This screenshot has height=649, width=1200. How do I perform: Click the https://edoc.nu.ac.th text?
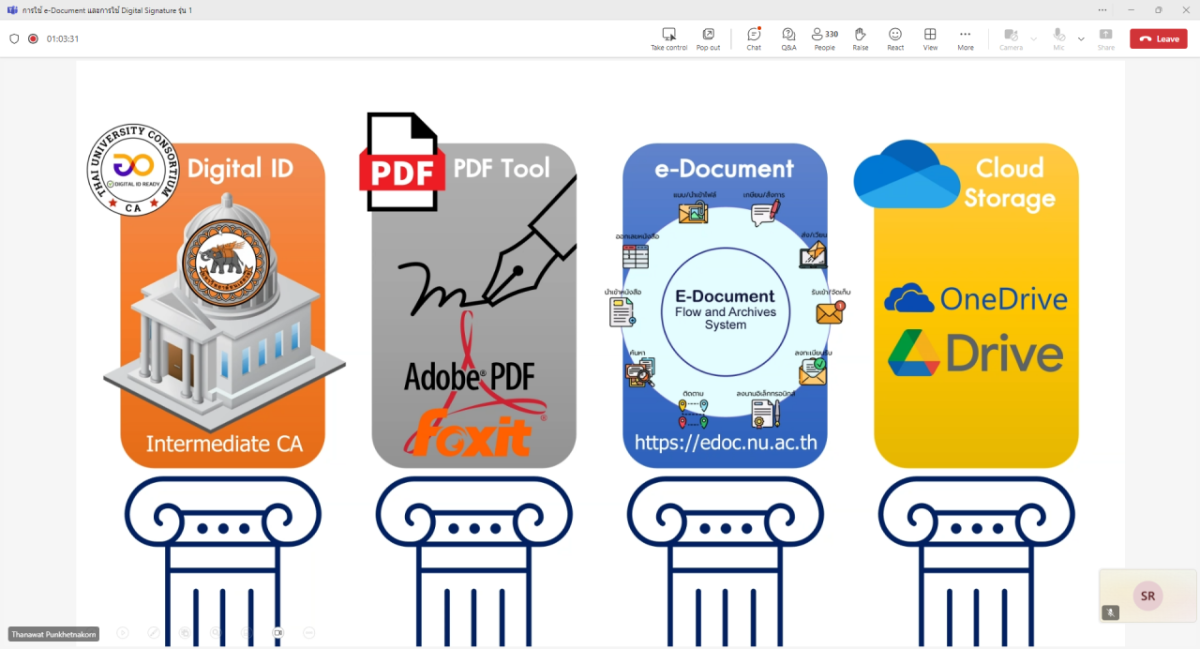coord(726,442)
